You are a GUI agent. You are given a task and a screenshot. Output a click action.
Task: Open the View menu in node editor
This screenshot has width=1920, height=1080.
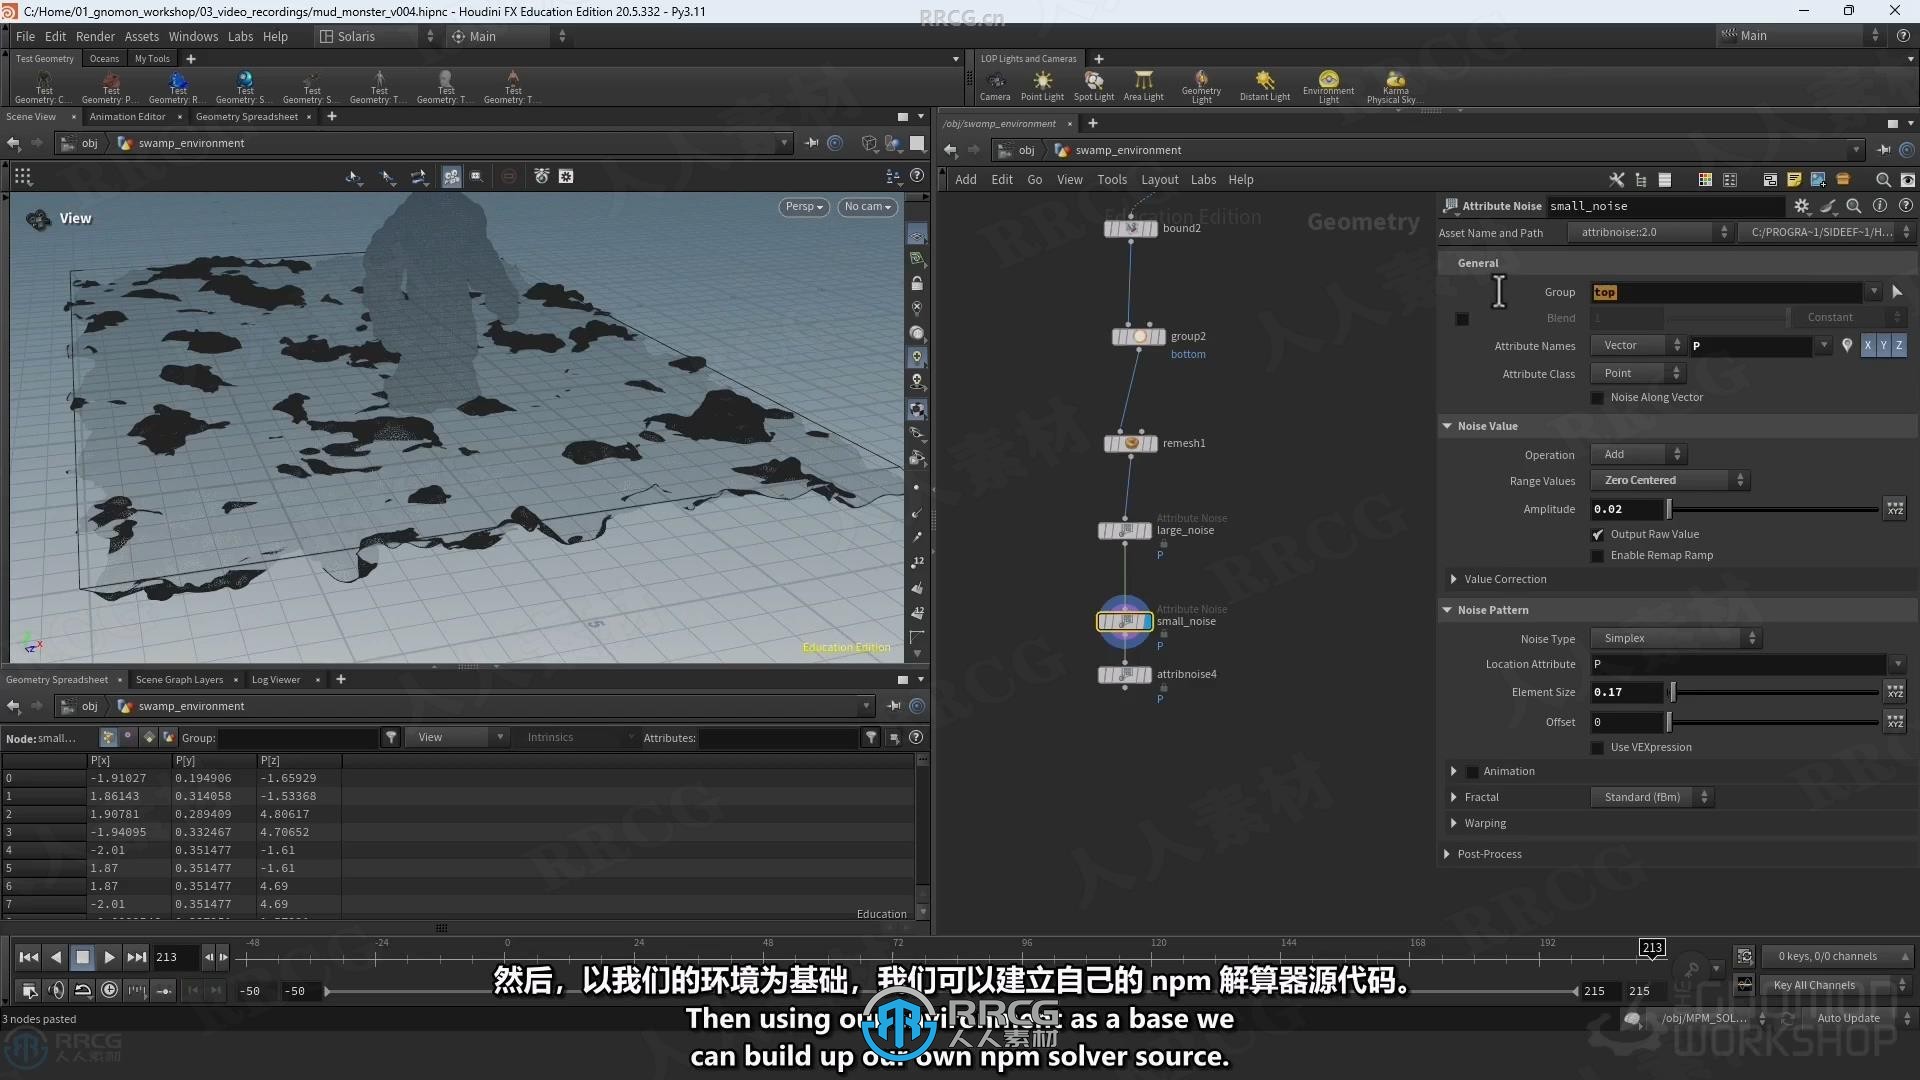pyautogui.click(x=1069, y=178)
